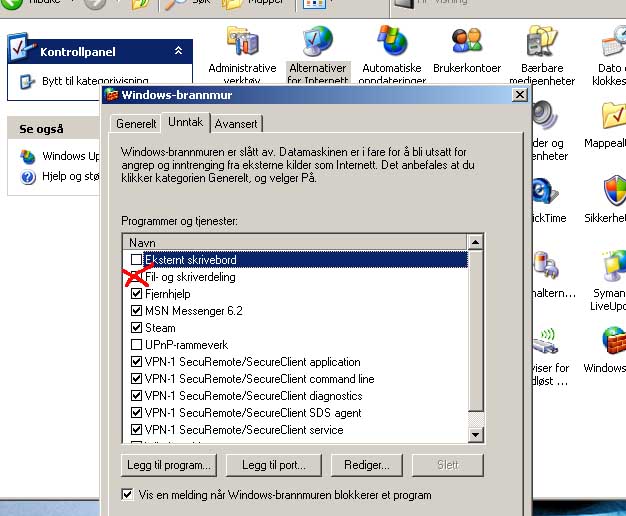The image size is (626, 516).
Task: Click the list scroll up arrow
Action: (x=475, y=242)
